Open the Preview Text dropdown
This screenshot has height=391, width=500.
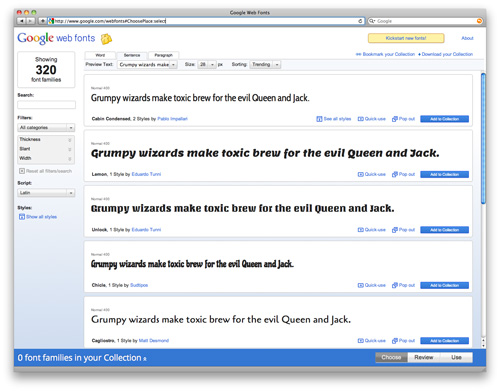click(147, 64)
